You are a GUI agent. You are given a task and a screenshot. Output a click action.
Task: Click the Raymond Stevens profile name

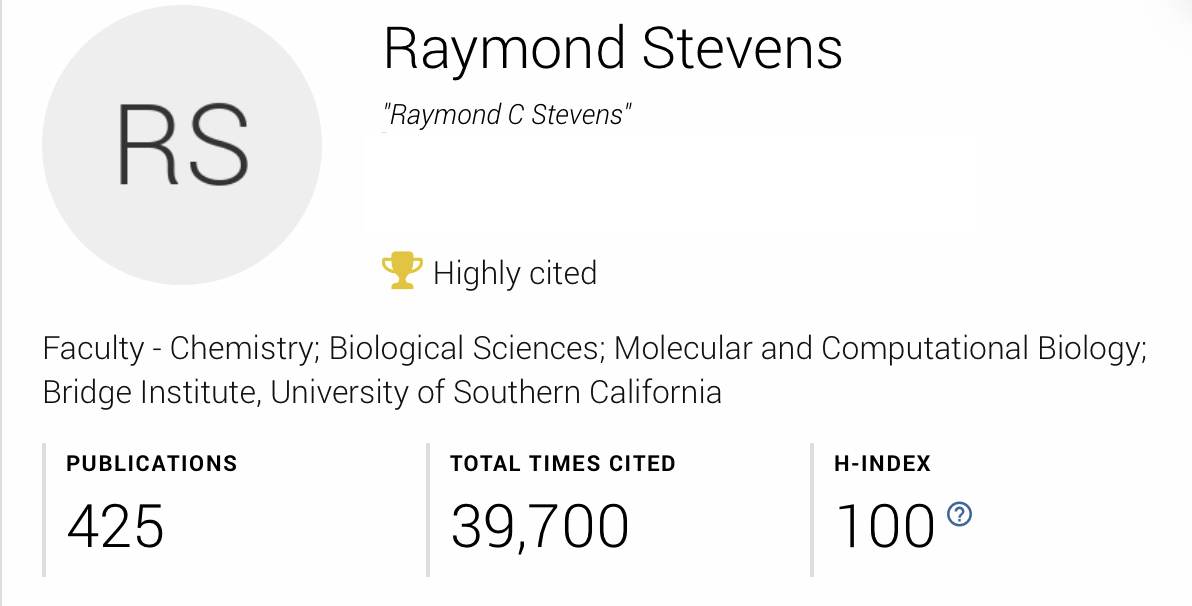click(613, 47)
